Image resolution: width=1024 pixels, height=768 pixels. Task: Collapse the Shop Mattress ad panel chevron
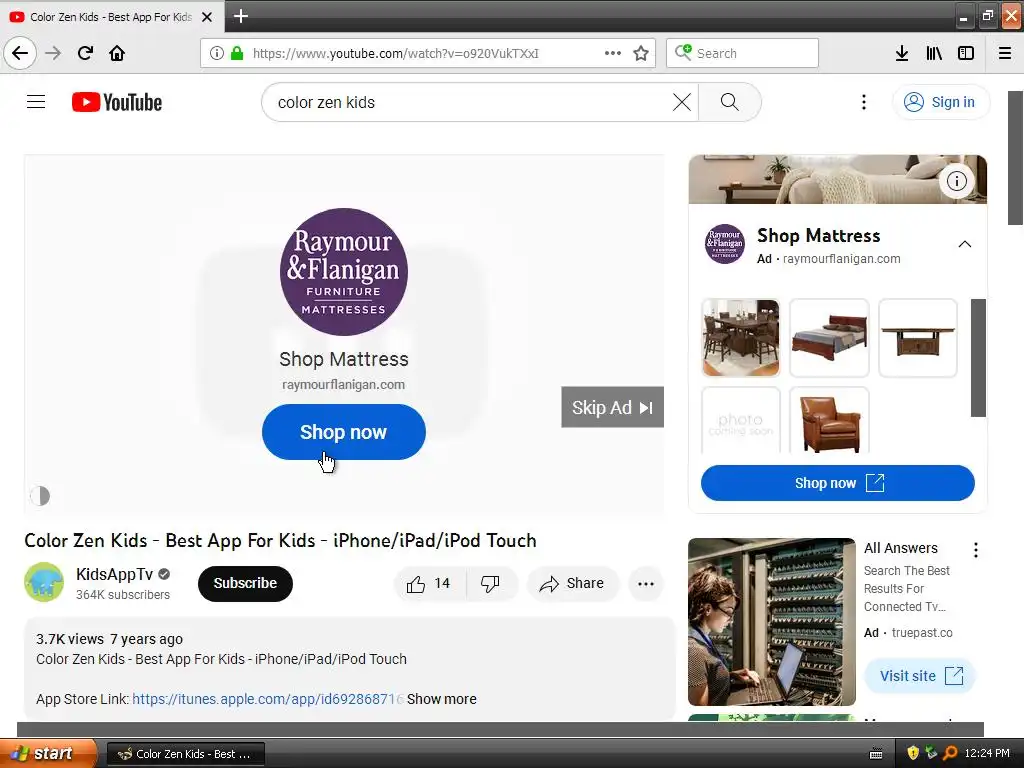coord(965,244)
